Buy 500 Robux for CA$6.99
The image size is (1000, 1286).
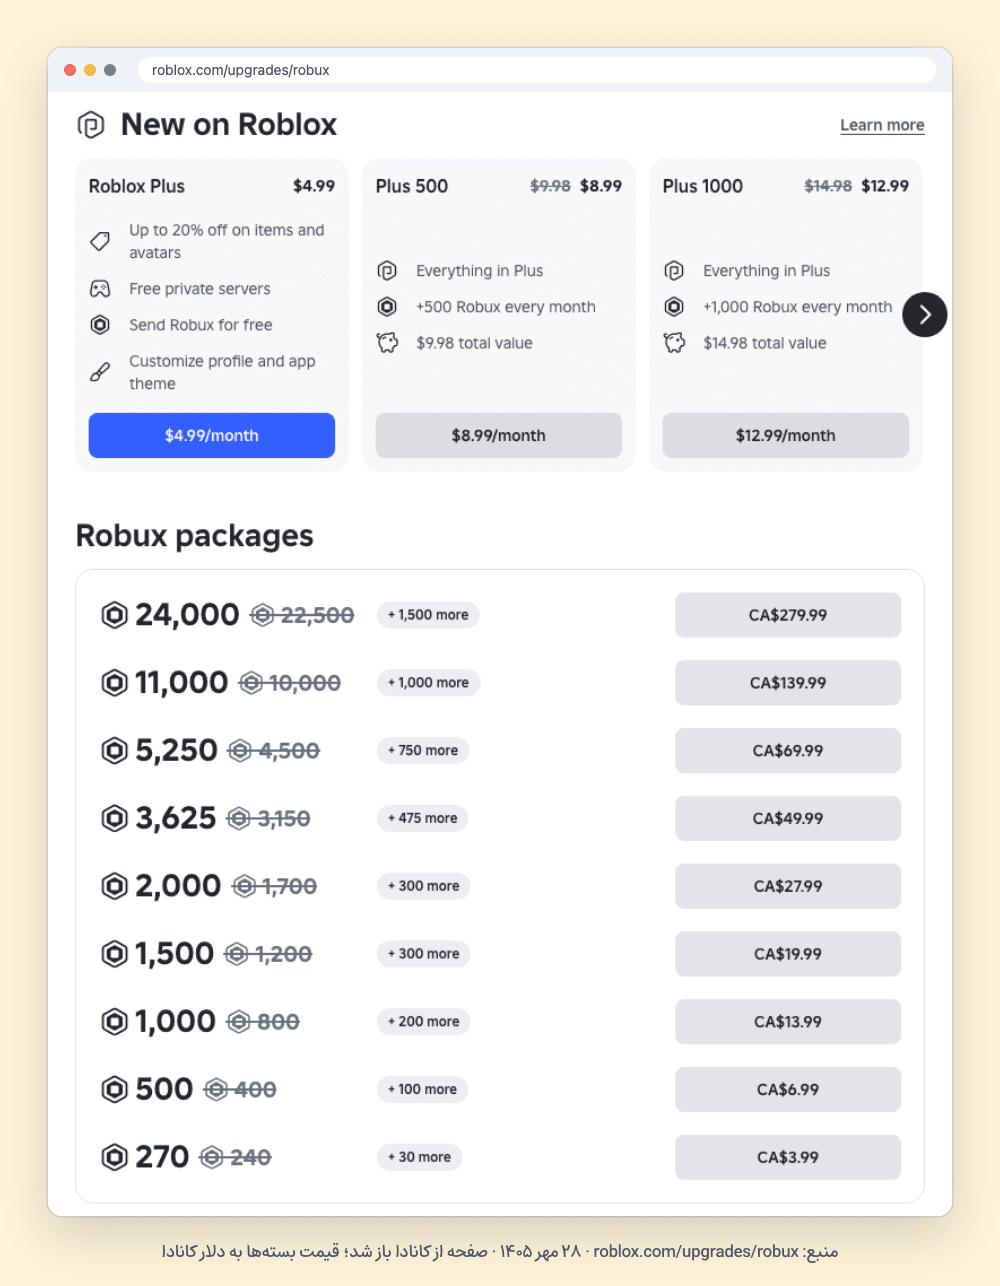[x=788, y=1089]
